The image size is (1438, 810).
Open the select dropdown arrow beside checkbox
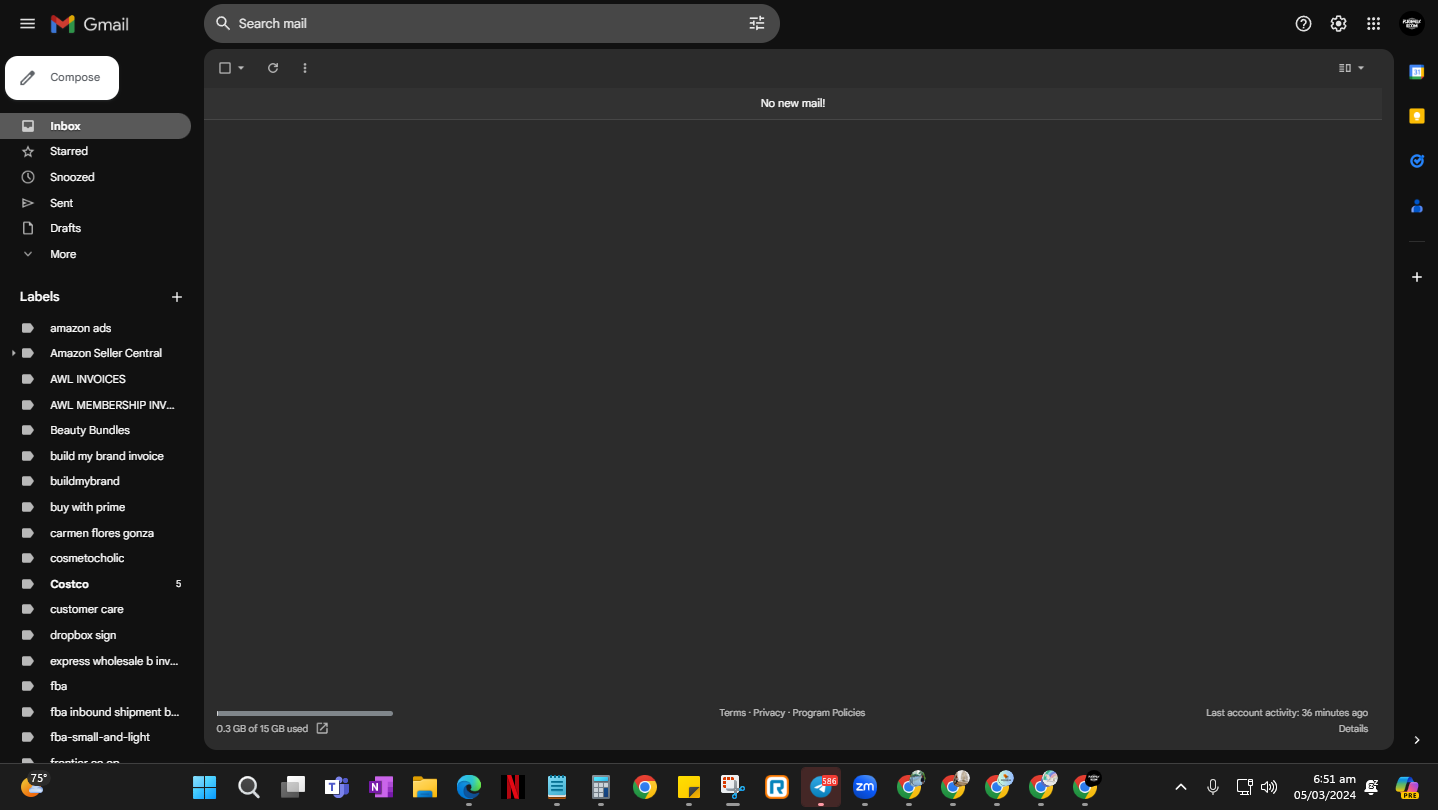(x=241, y=68)
